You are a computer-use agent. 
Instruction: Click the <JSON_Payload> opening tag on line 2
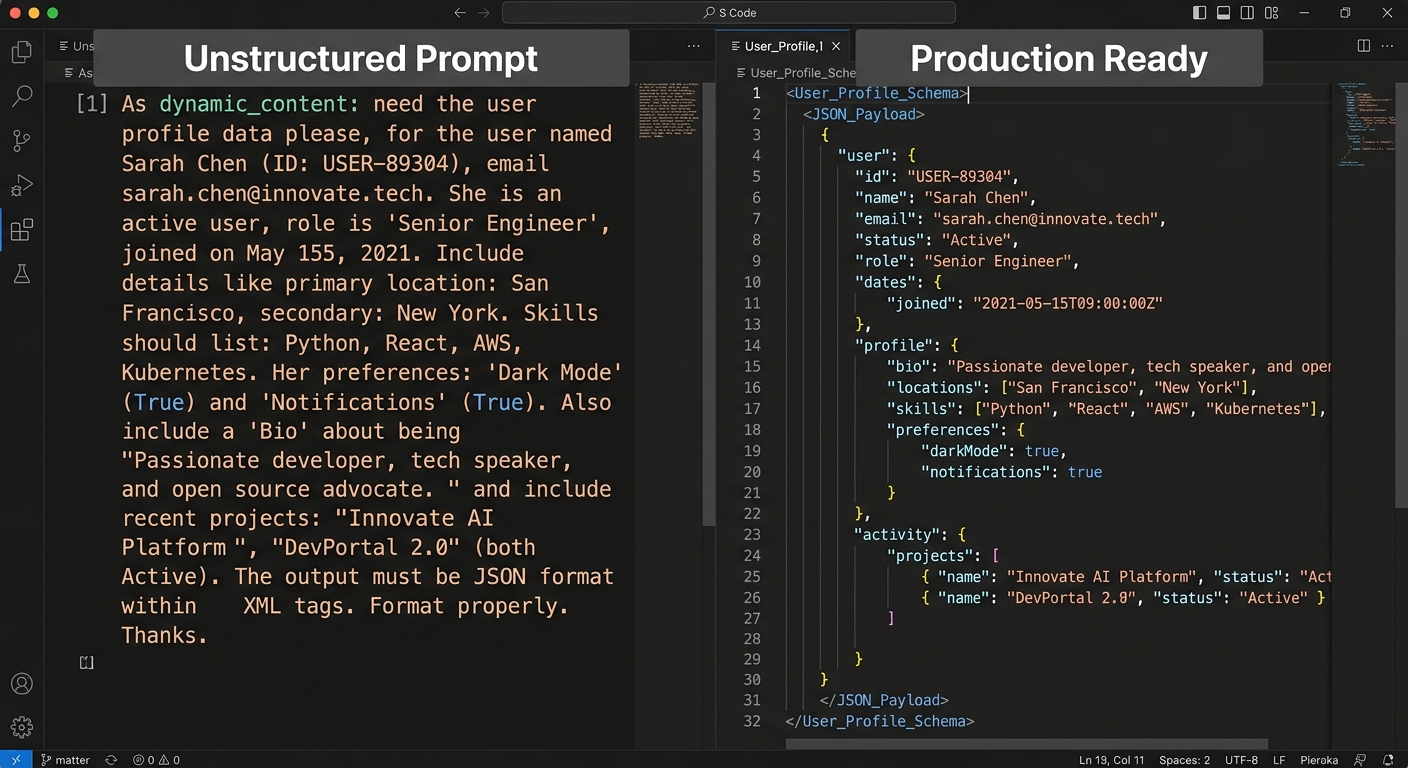864,114
